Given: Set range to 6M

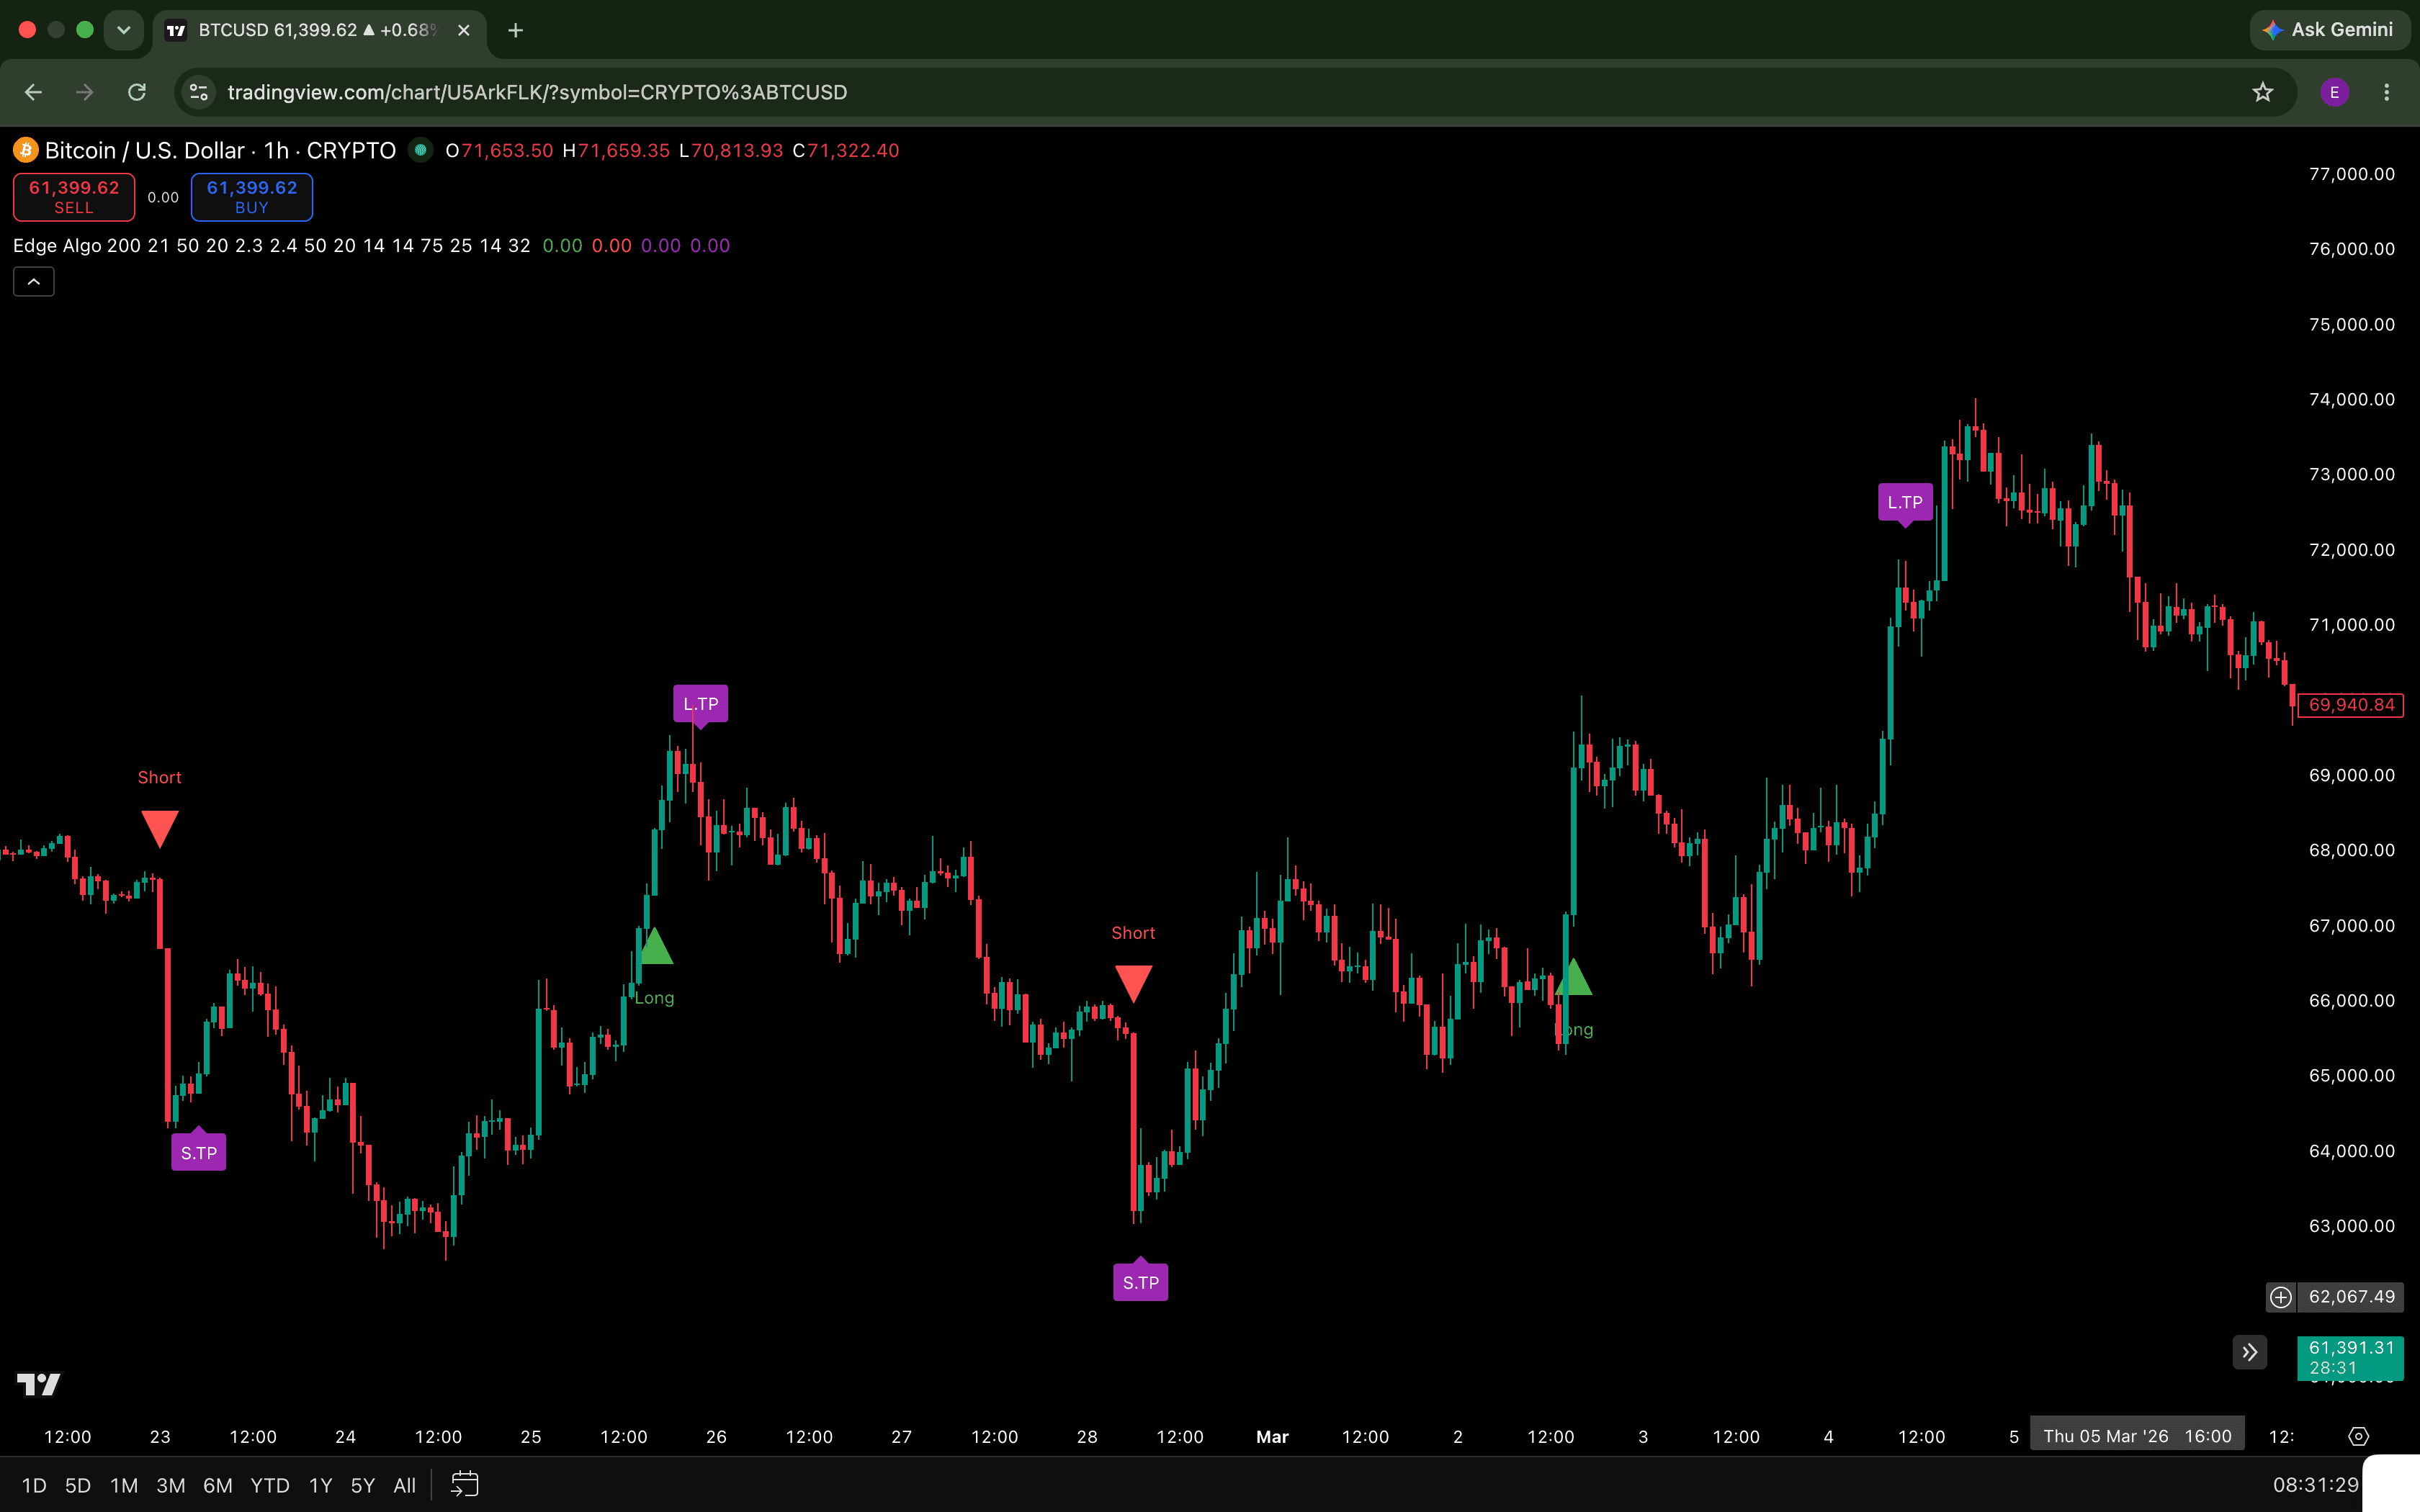Looking at the screenshot, I should pos(218,1485).
